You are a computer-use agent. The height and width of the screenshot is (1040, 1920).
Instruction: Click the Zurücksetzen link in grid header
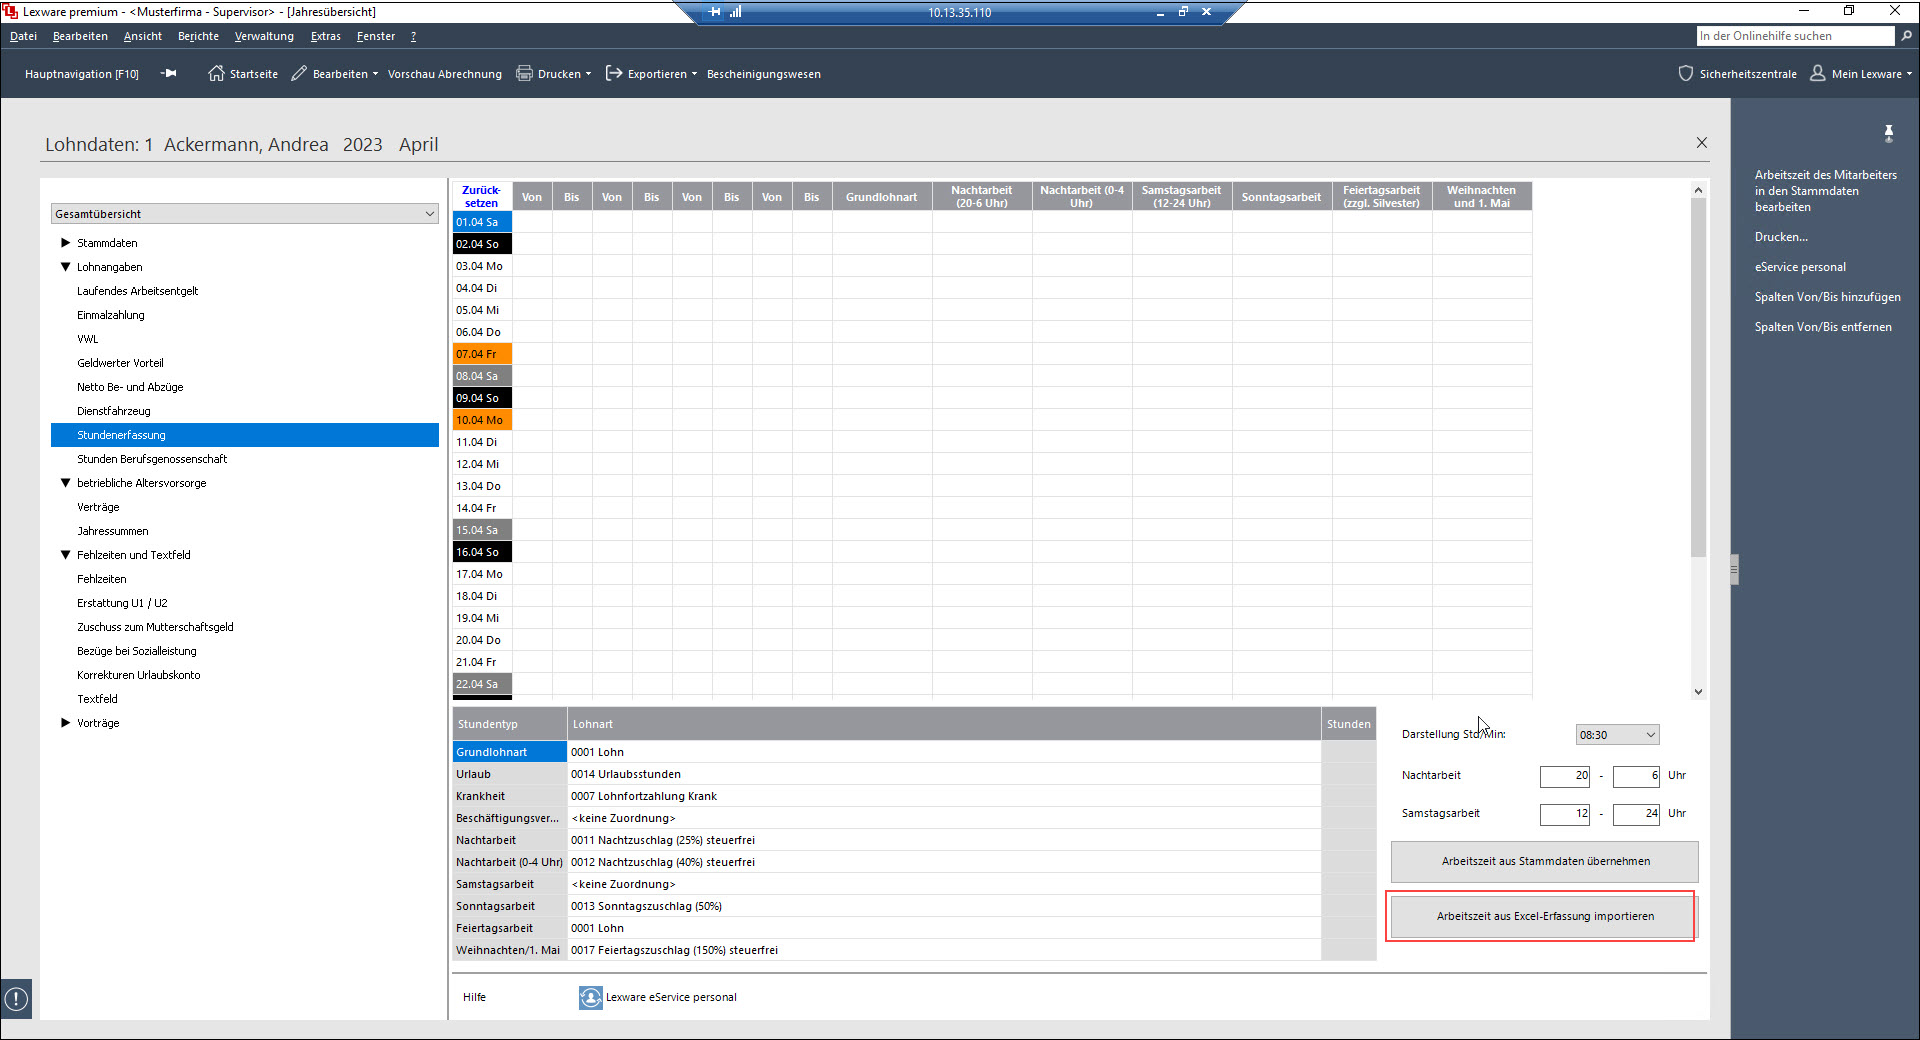481,196
